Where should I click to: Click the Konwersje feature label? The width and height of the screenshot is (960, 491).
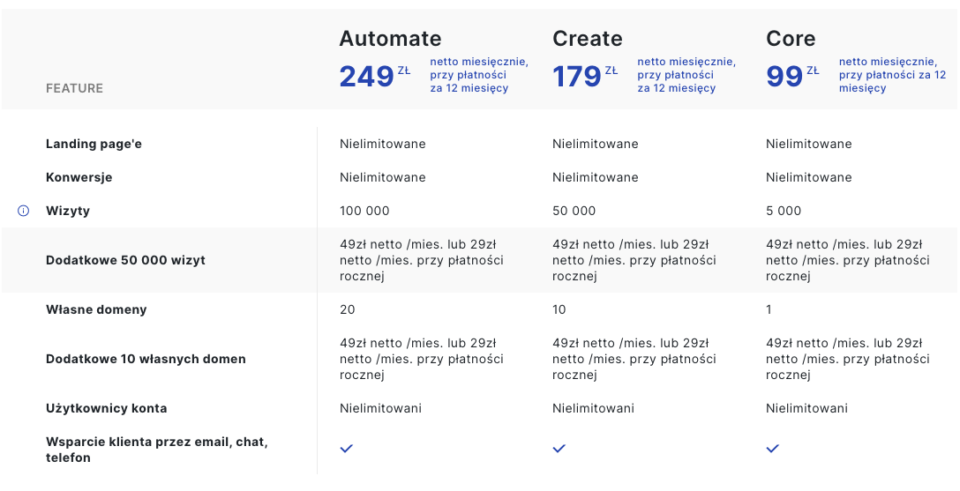(79, 178)
